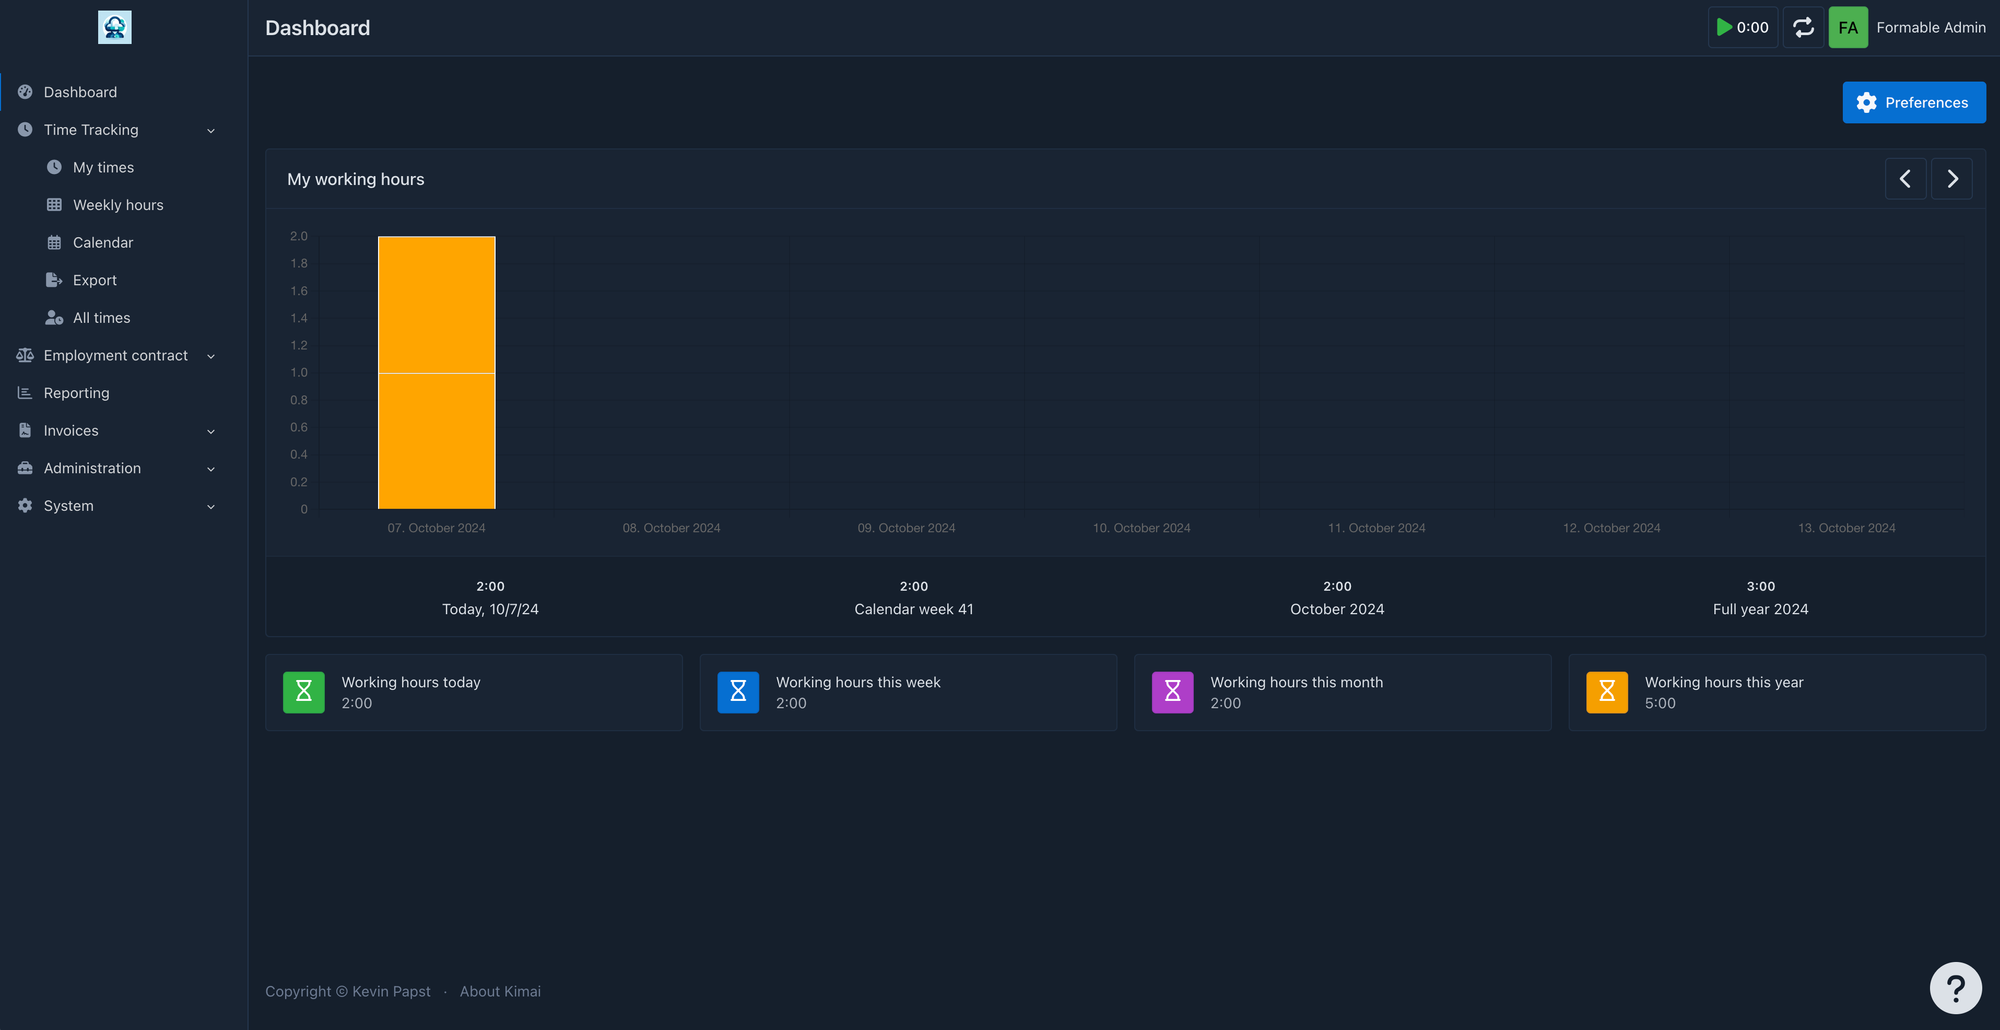The width and height of the screenshot is (2000, 1030).
Task: Open the refresh/sync icon in the header
Action: (1803, 27)
